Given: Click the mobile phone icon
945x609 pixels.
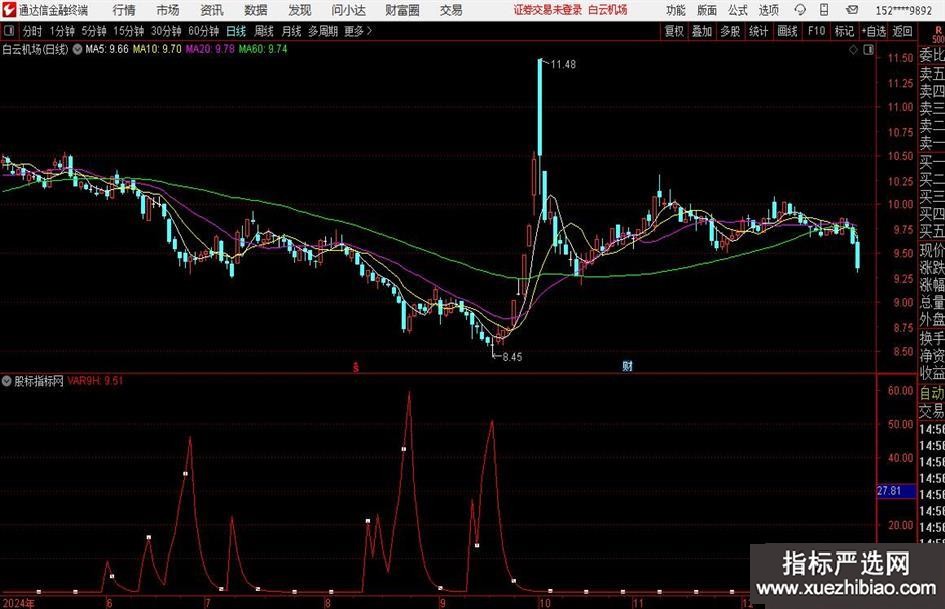Looking at the screenshot, I should click(x=824, y=10).
